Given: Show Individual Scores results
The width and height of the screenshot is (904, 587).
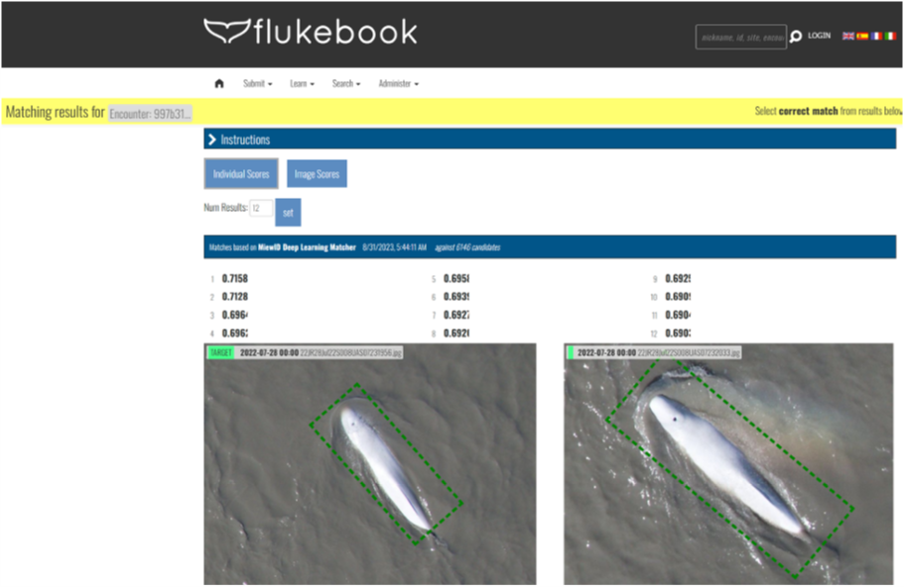Looking at the screenshot, I should pos(241,174).
